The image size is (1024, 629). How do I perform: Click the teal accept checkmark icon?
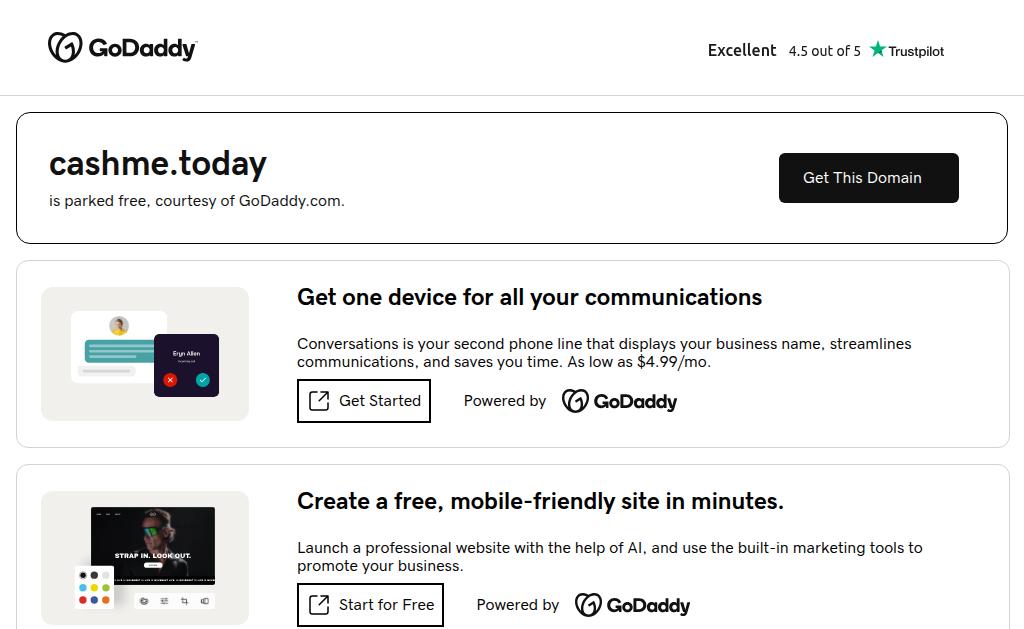tap(203, 380)
